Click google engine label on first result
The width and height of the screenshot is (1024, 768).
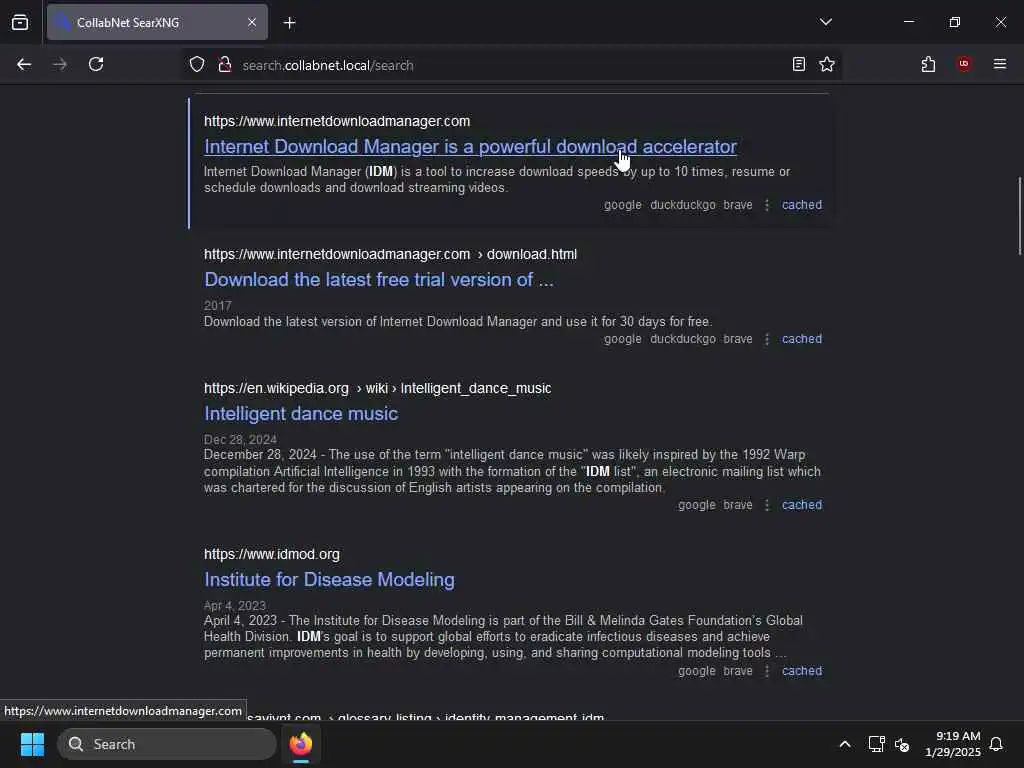[x=622, y=205]
